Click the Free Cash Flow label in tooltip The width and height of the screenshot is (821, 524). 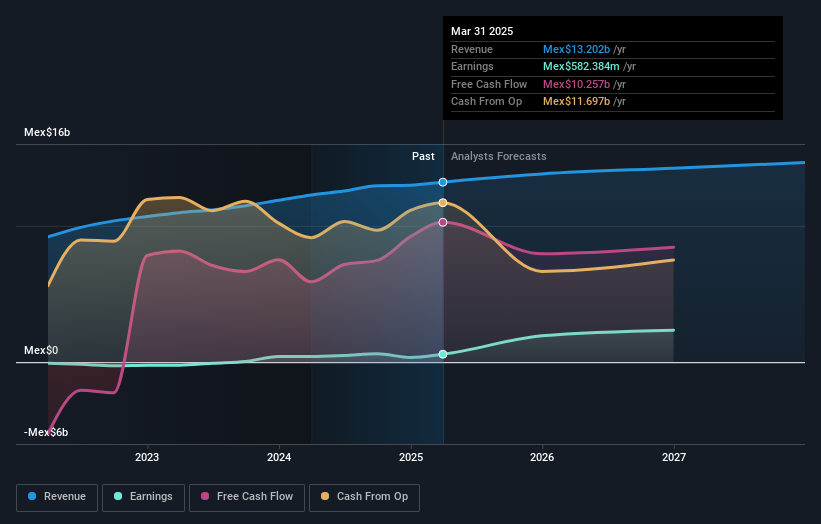pos(489,84)
